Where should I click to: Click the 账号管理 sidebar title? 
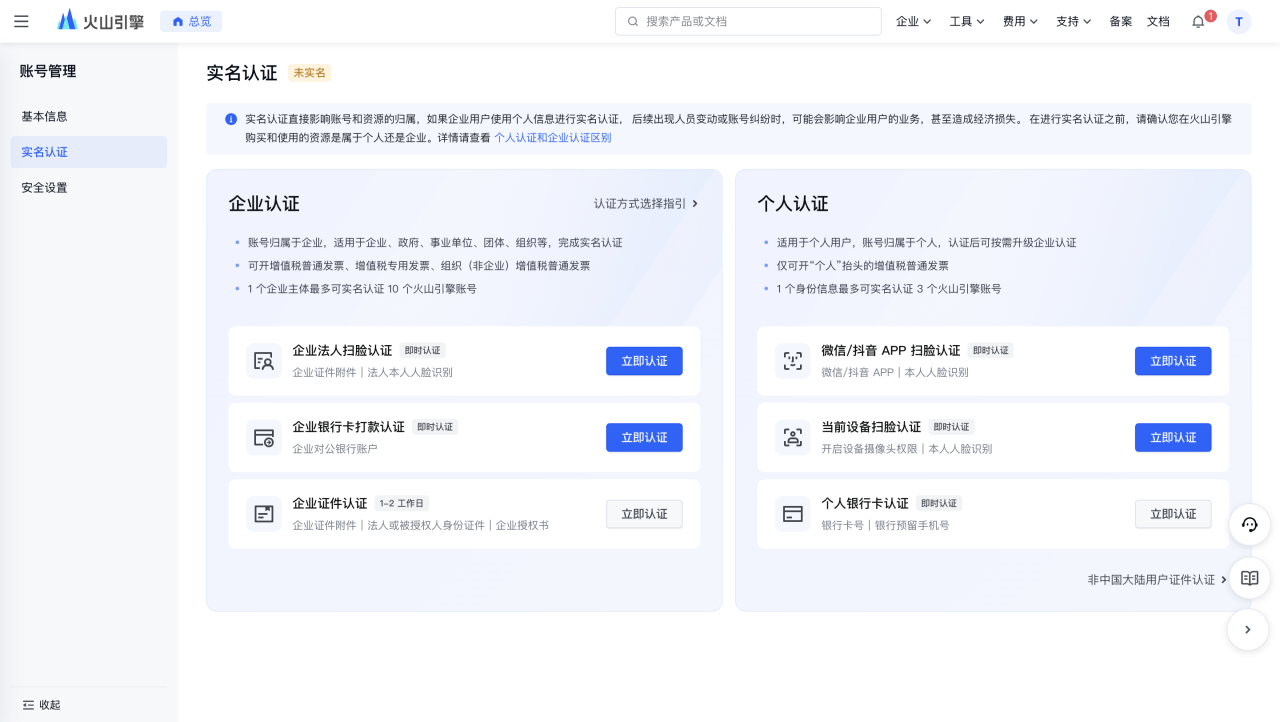[x=48, y=71]
